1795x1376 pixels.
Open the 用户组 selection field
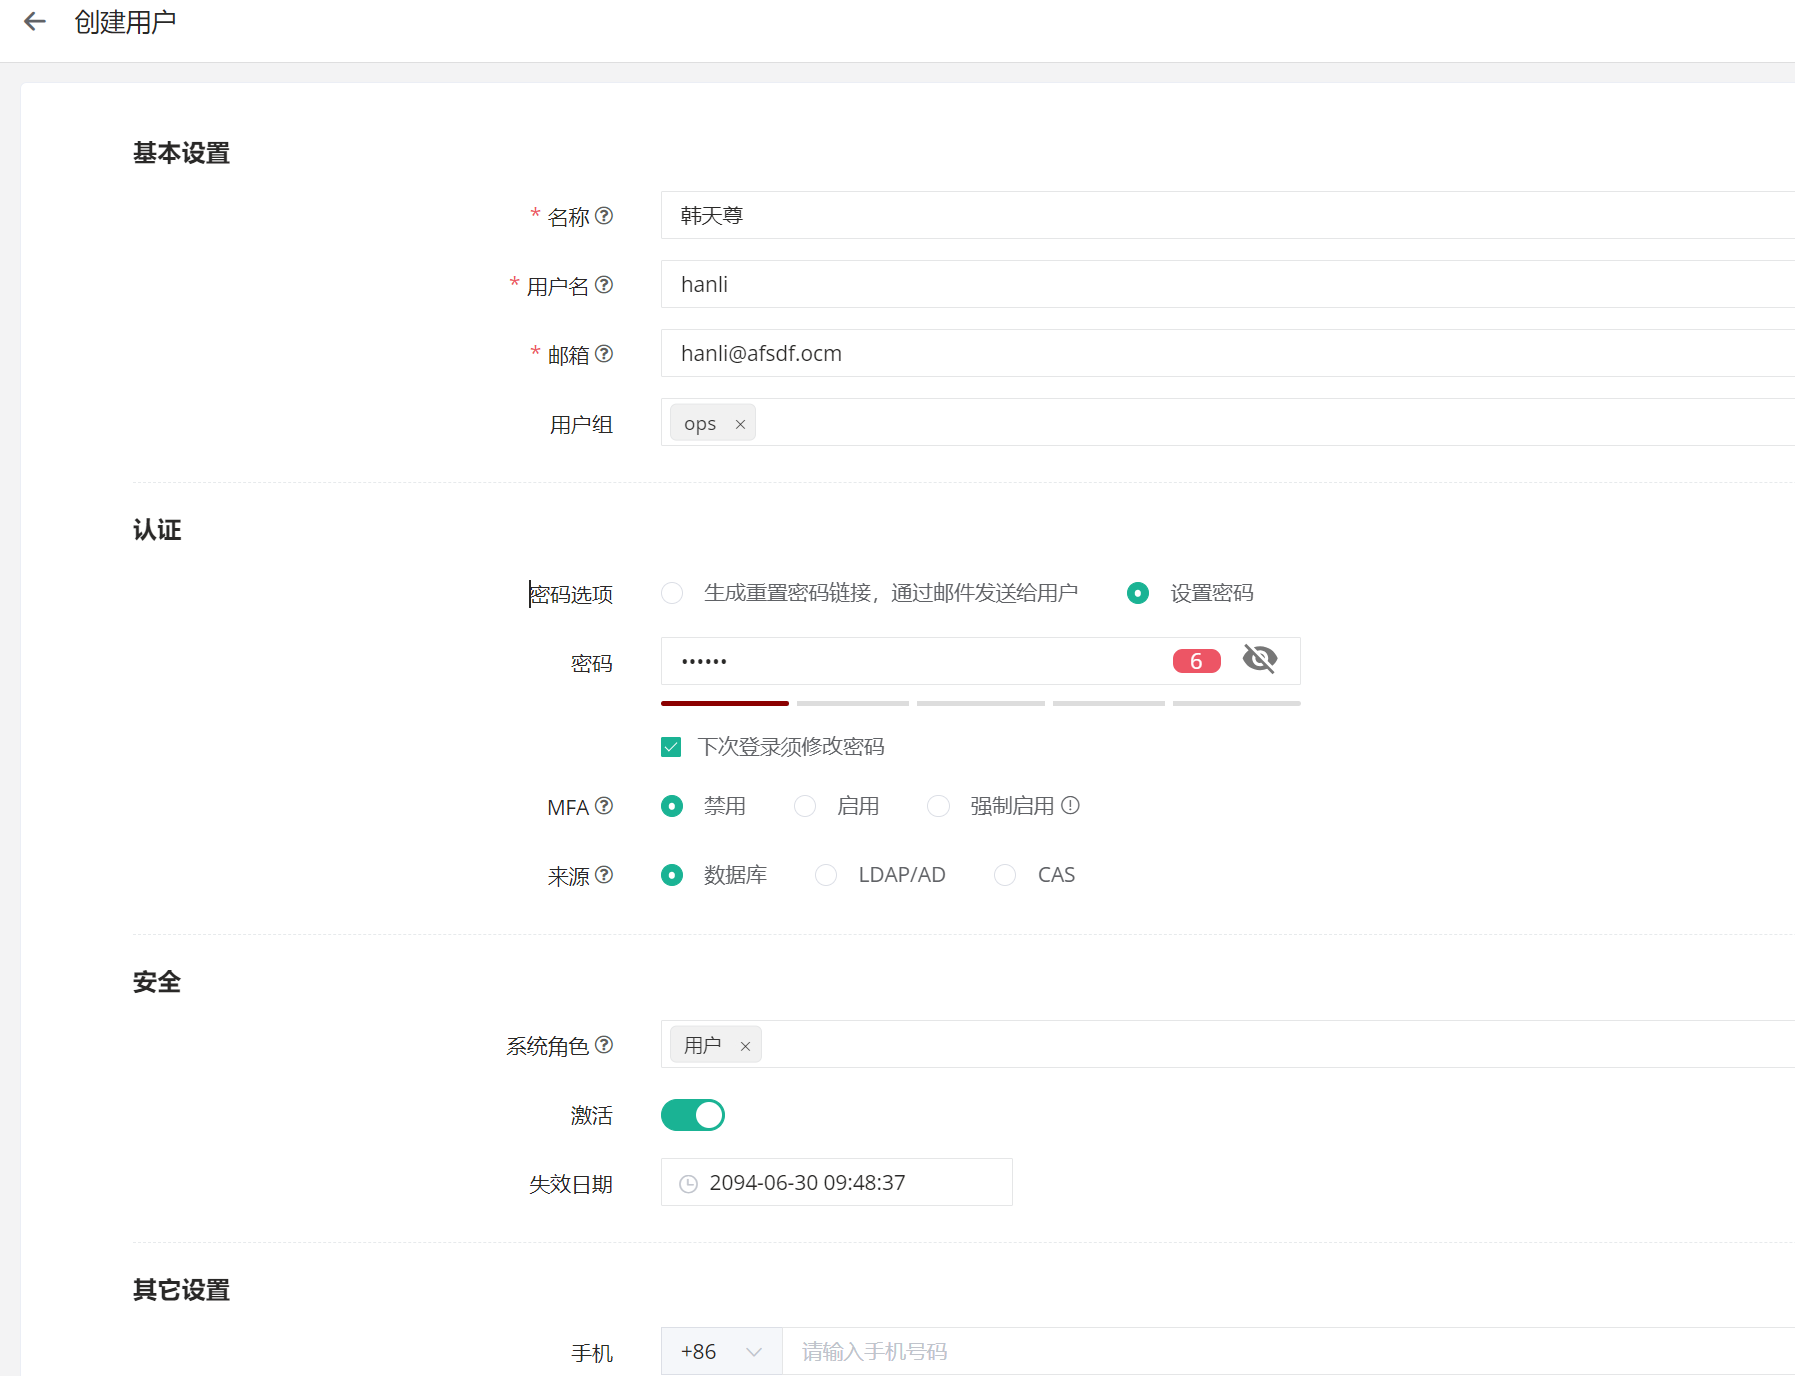coord(1200,423)
